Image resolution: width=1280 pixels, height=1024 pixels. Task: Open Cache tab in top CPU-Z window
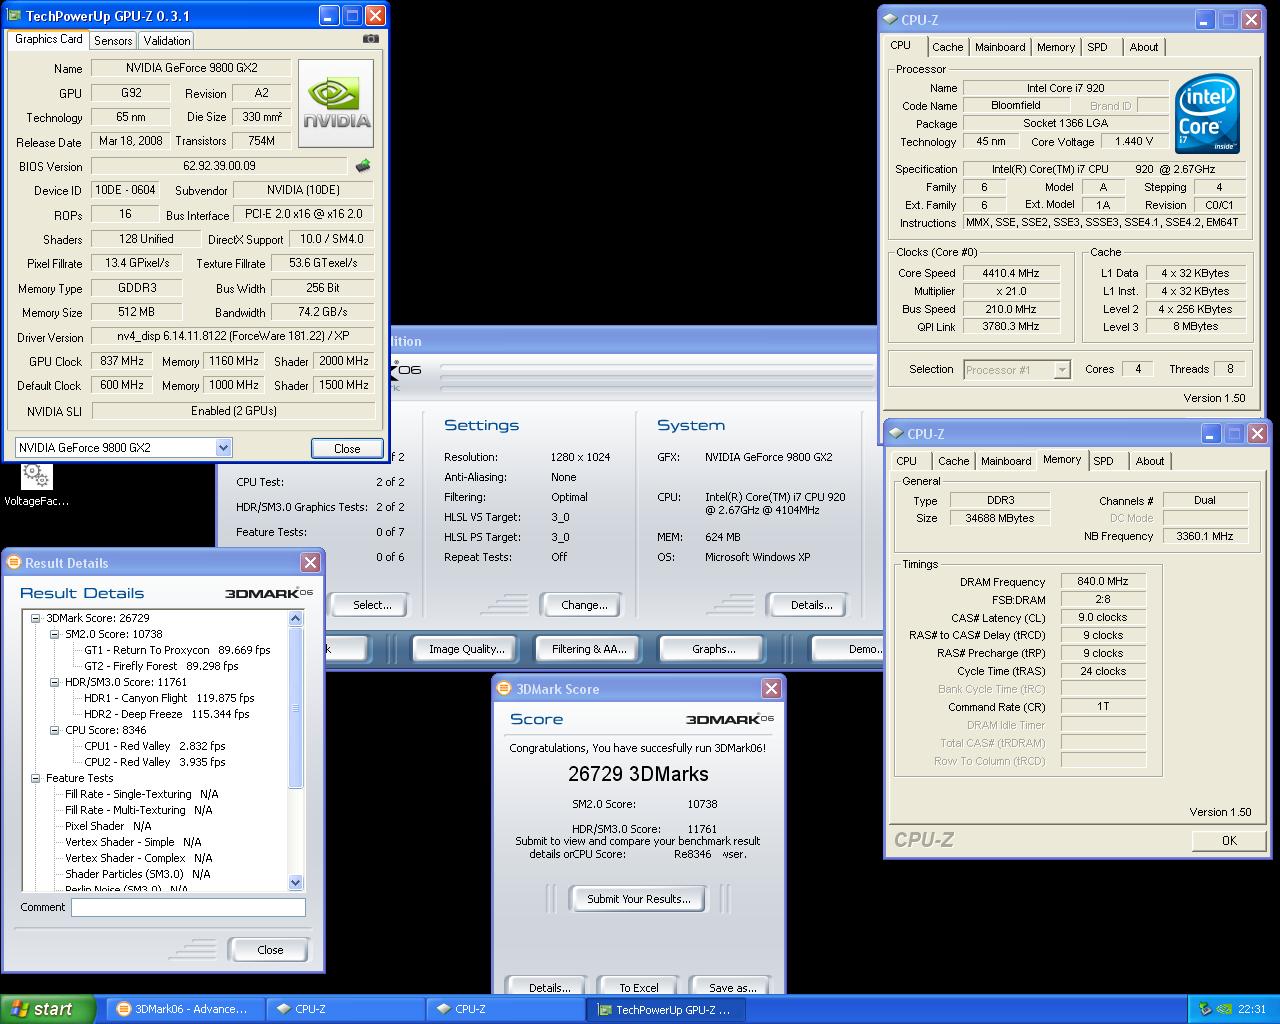pyautogui.click(x=947, y=47)
